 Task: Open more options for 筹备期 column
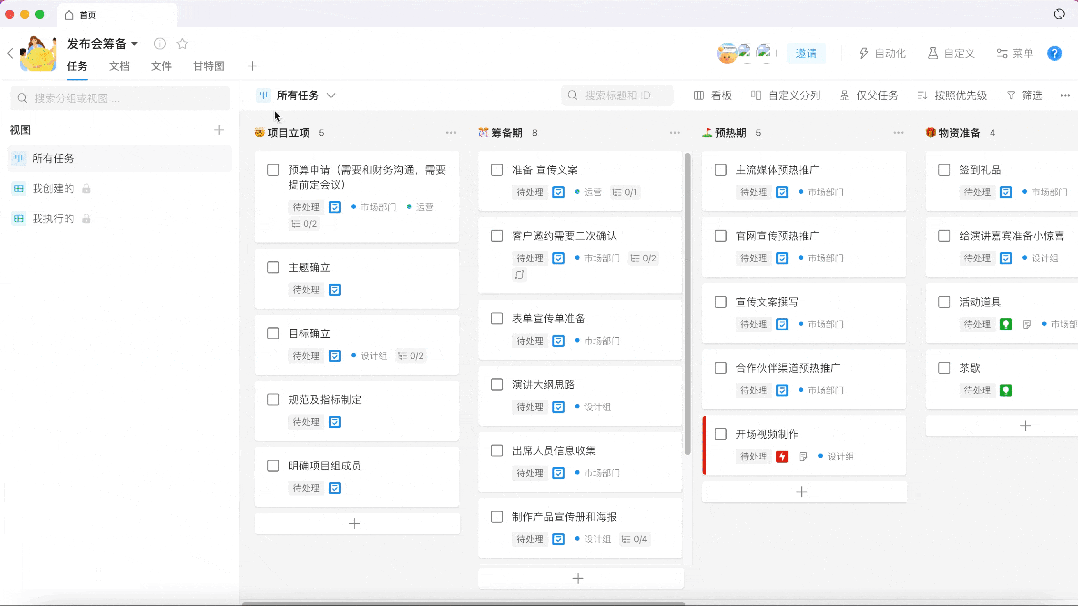675,133
